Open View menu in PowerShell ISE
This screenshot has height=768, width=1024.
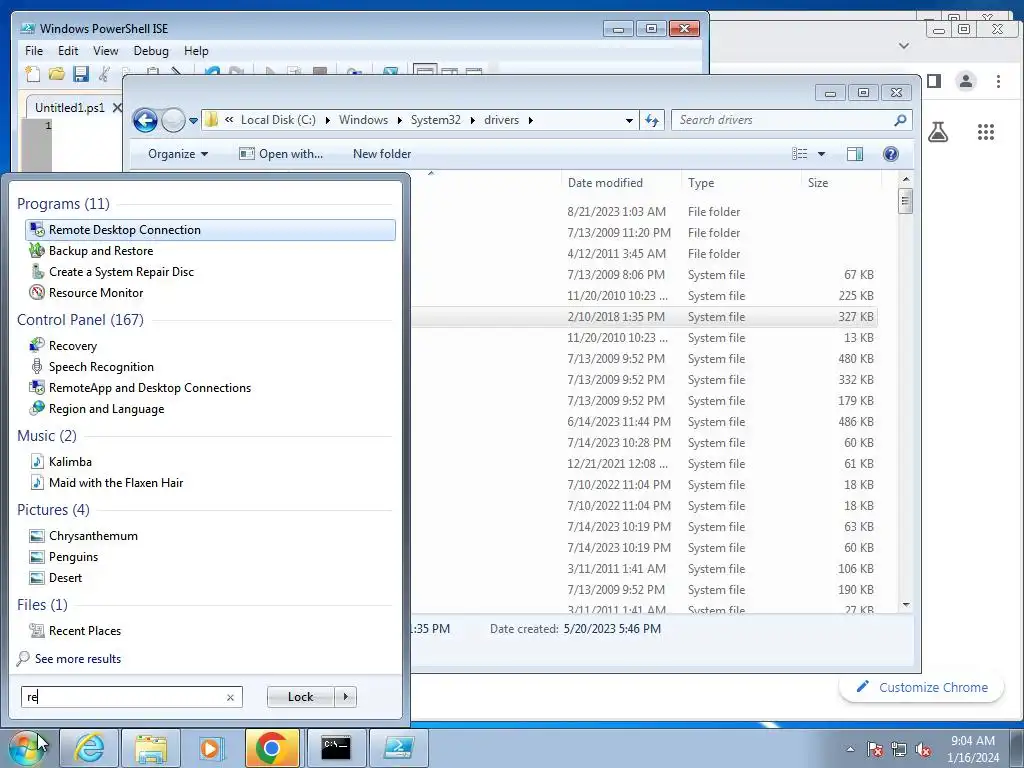[x=106, y=50]
